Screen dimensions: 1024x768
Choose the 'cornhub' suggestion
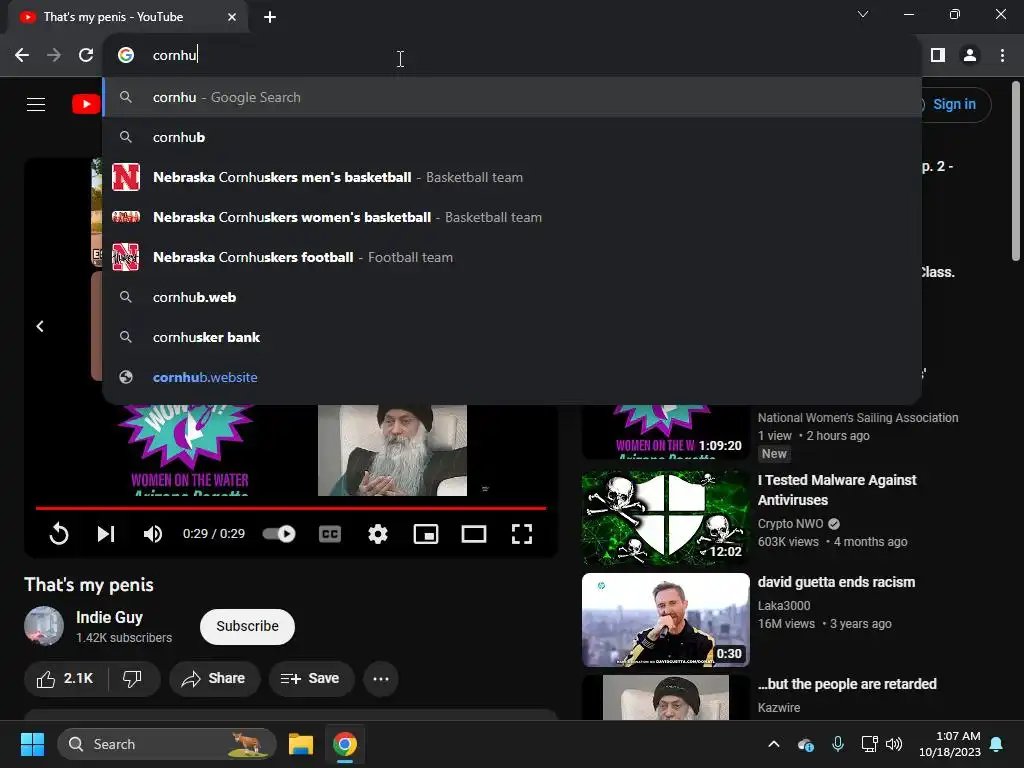(512, 137)
